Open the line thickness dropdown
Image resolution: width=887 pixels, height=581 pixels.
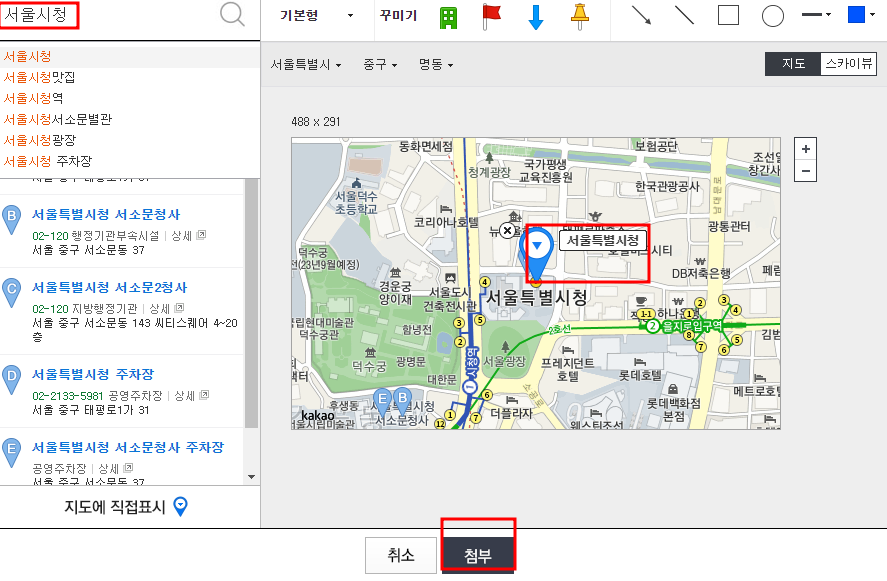(x=816, y=15)
